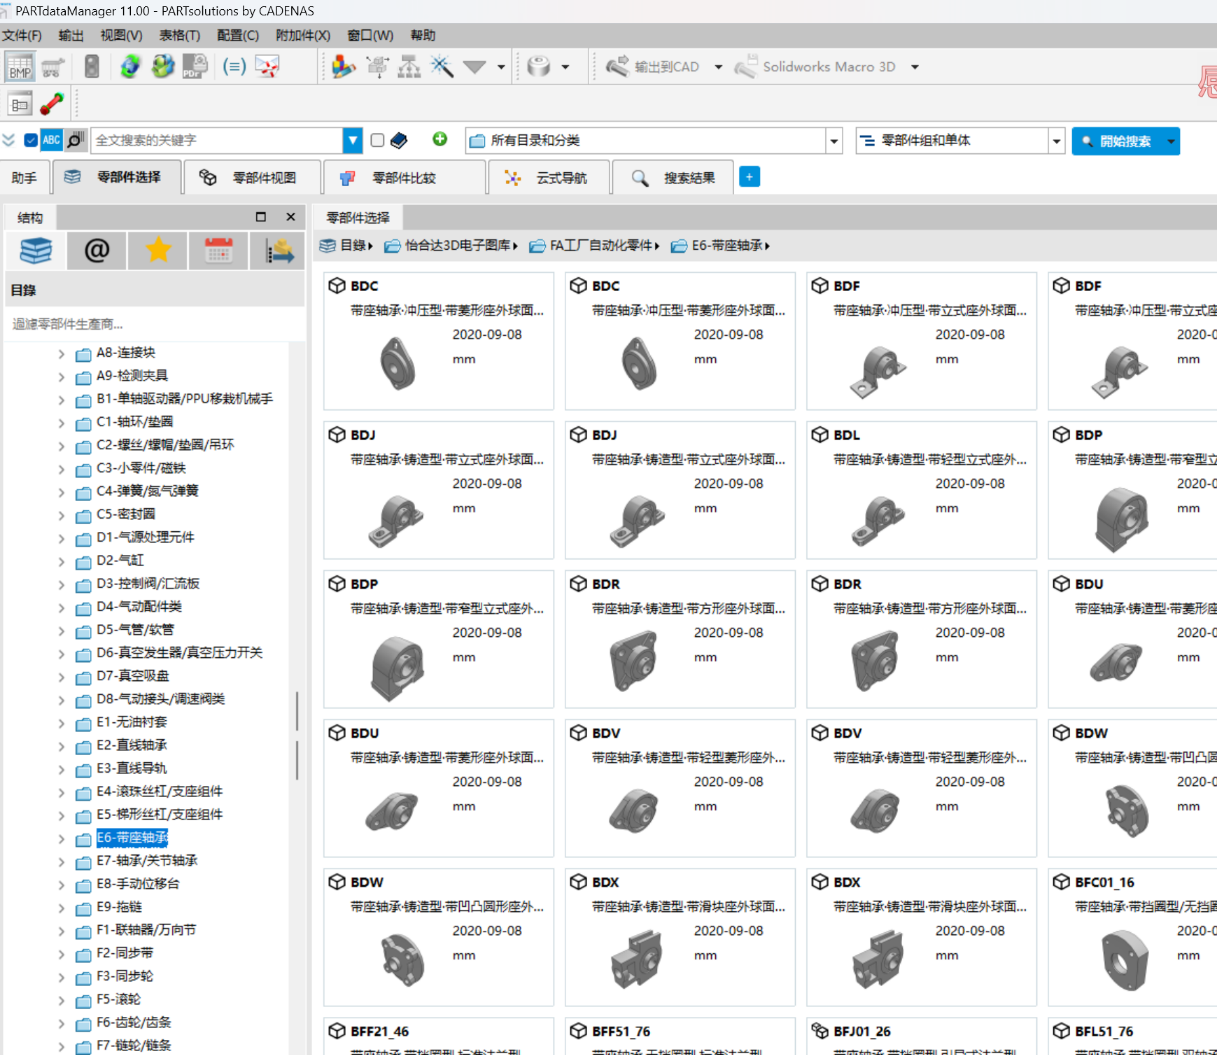1217x1055 pixels.
Task: Click the blue plus add-tab button
Action: coord(749,176)
